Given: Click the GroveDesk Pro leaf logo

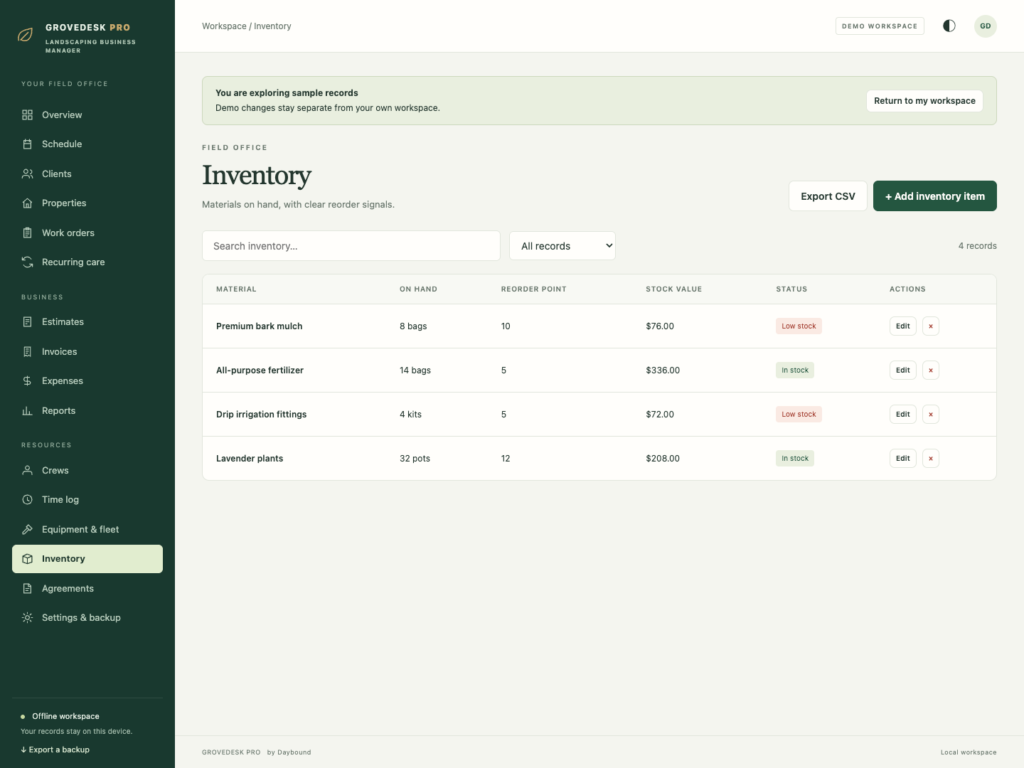Looking at the screenshot, I should click(25, 35).
